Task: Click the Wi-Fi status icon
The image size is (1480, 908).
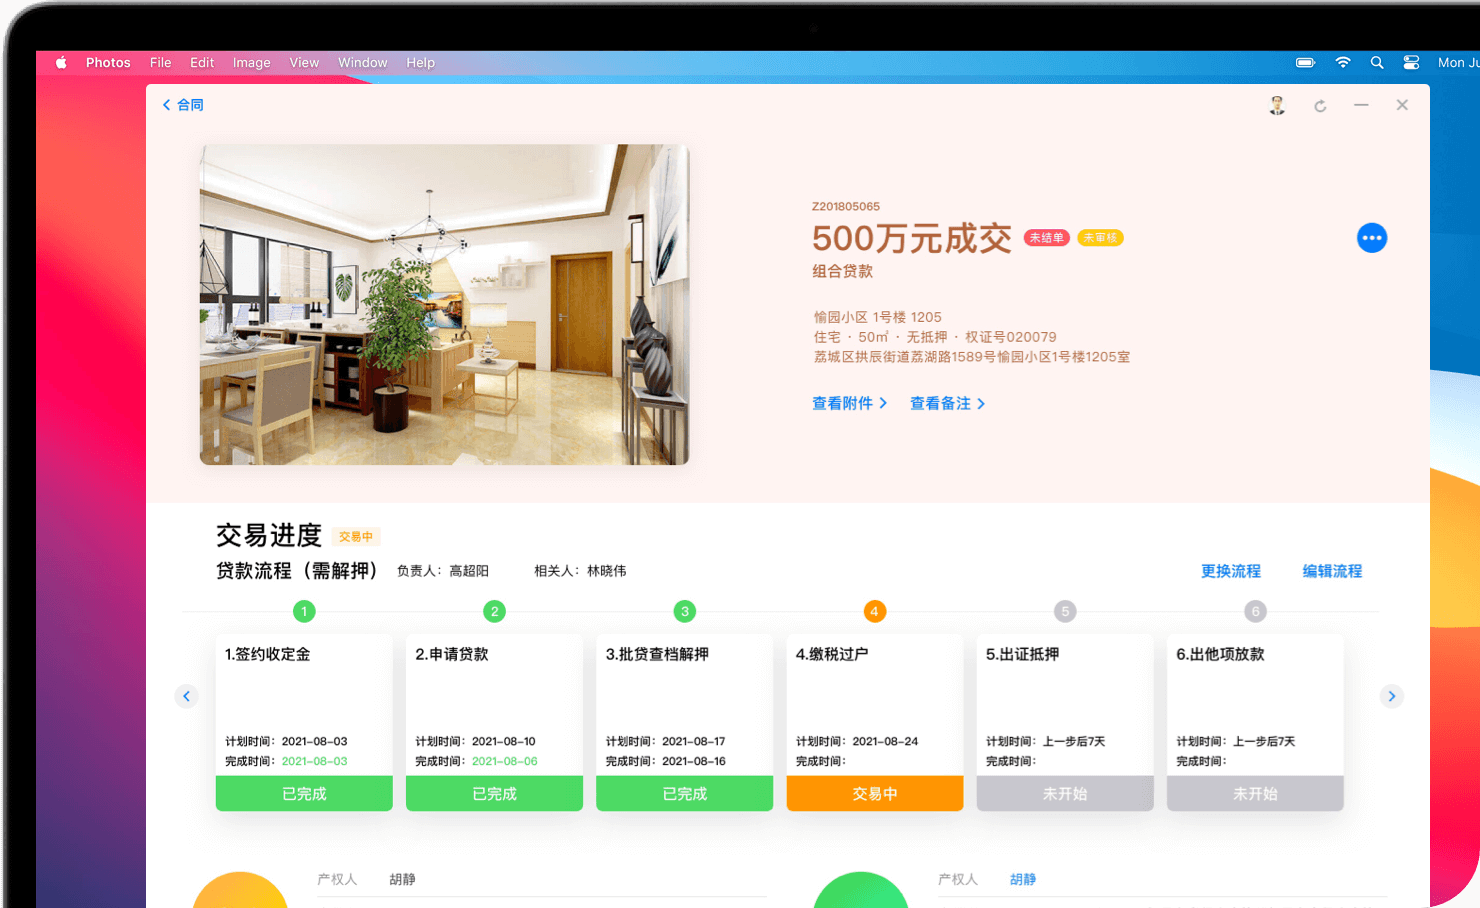Action: (x=1343, y=62)
